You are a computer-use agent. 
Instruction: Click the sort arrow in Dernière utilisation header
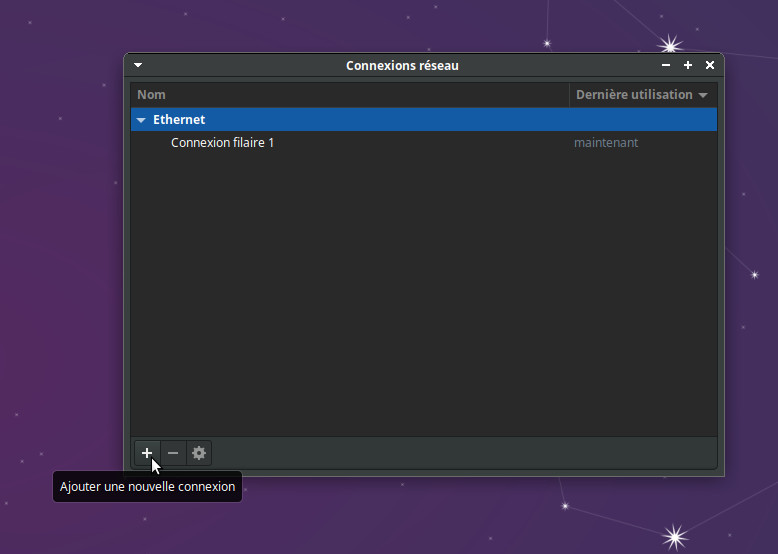click(x=703, y=95)
